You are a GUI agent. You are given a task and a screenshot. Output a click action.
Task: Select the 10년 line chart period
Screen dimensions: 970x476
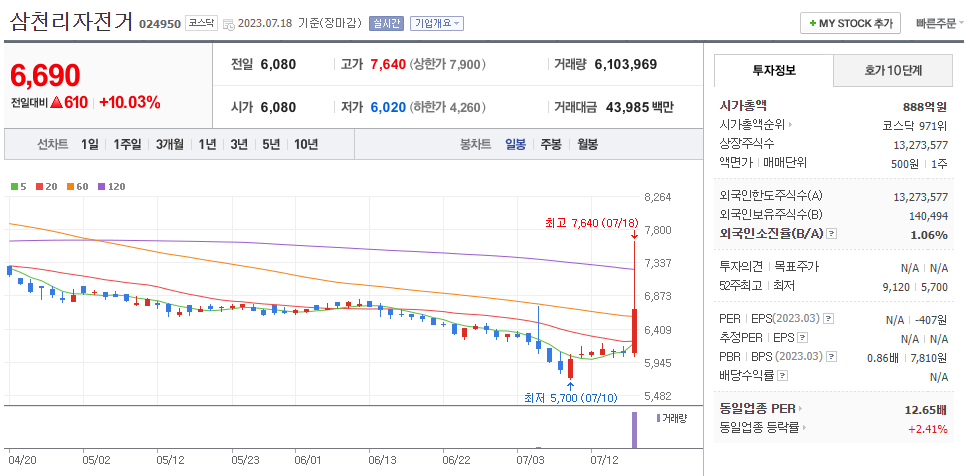306,145
